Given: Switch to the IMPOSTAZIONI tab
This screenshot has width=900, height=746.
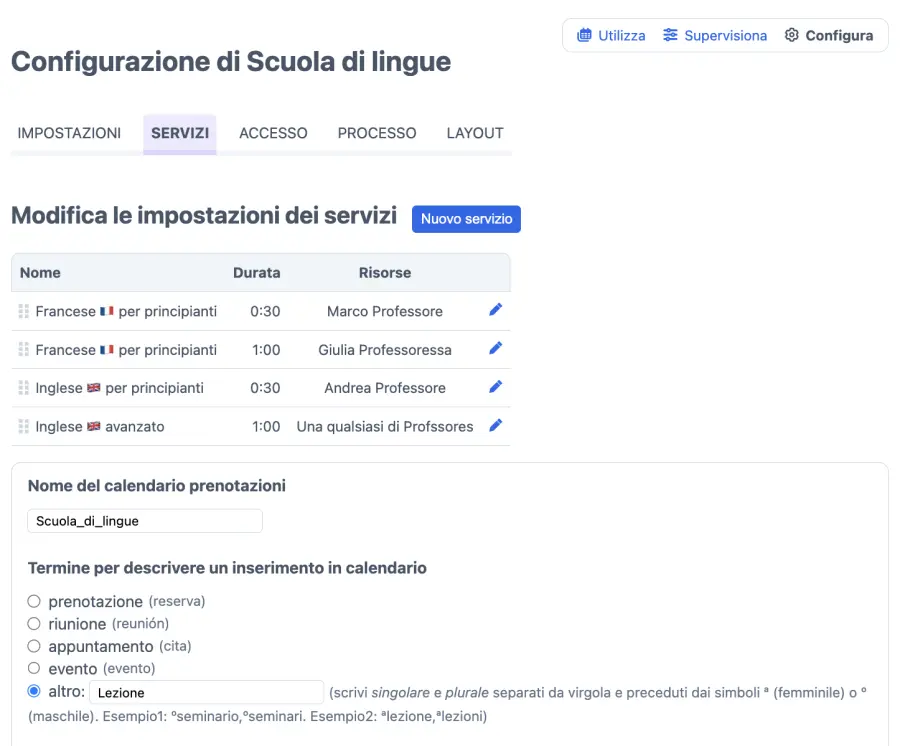Looking at the screenshot, I should (69, 132).
